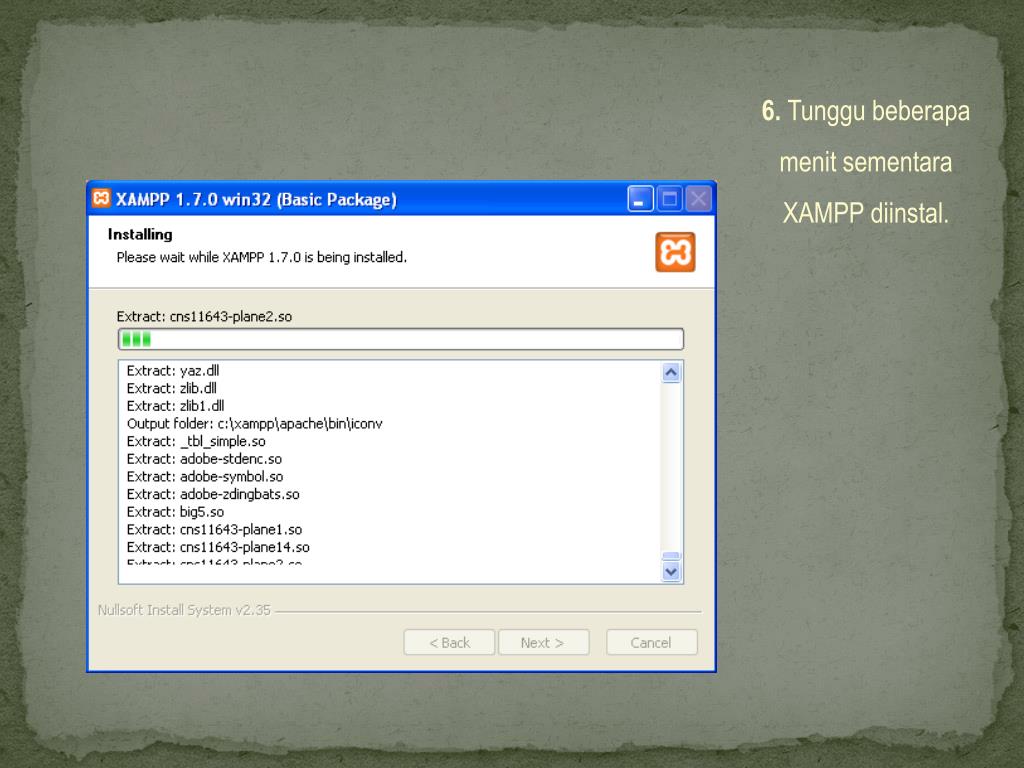Select 'Extract: adobe-zdingbats.so' log line

[214, 494]
